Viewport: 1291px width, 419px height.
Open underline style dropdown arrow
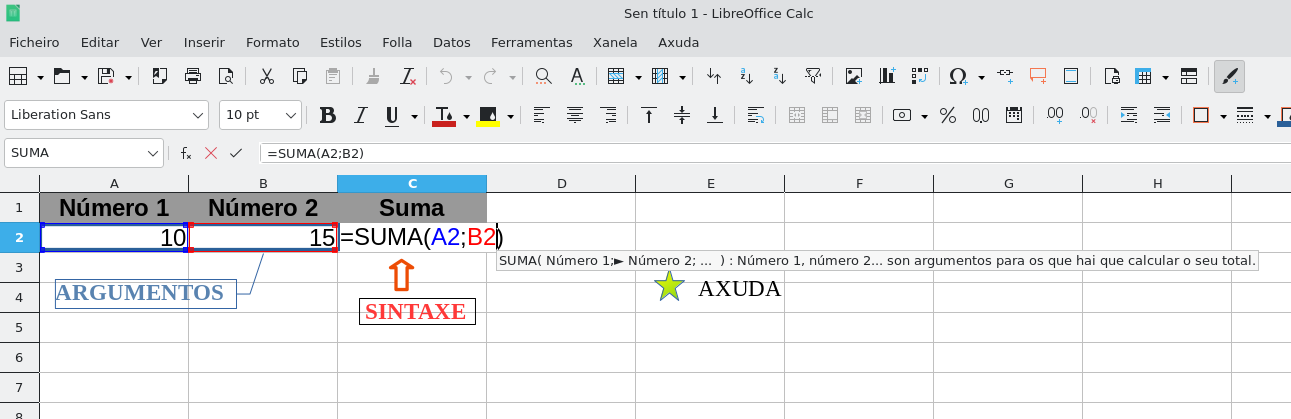[x=412, y=115]
